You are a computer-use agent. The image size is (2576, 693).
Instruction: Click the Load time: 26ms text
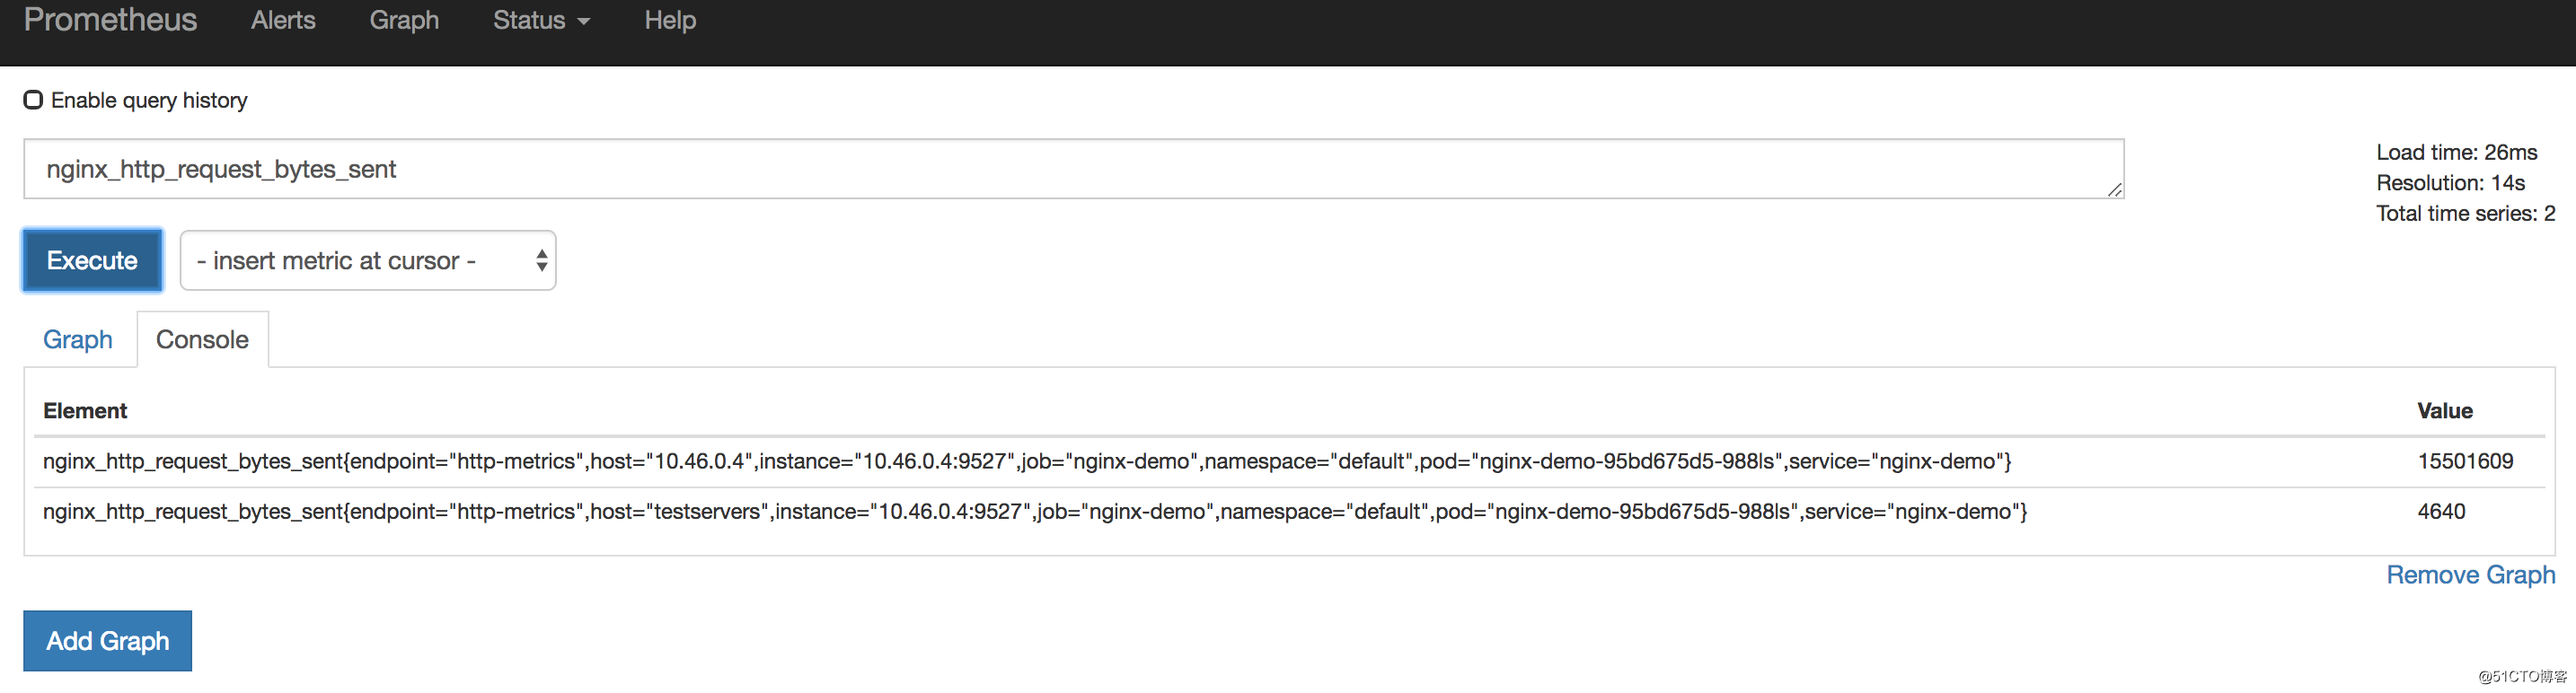click(x=2456, y=152)
